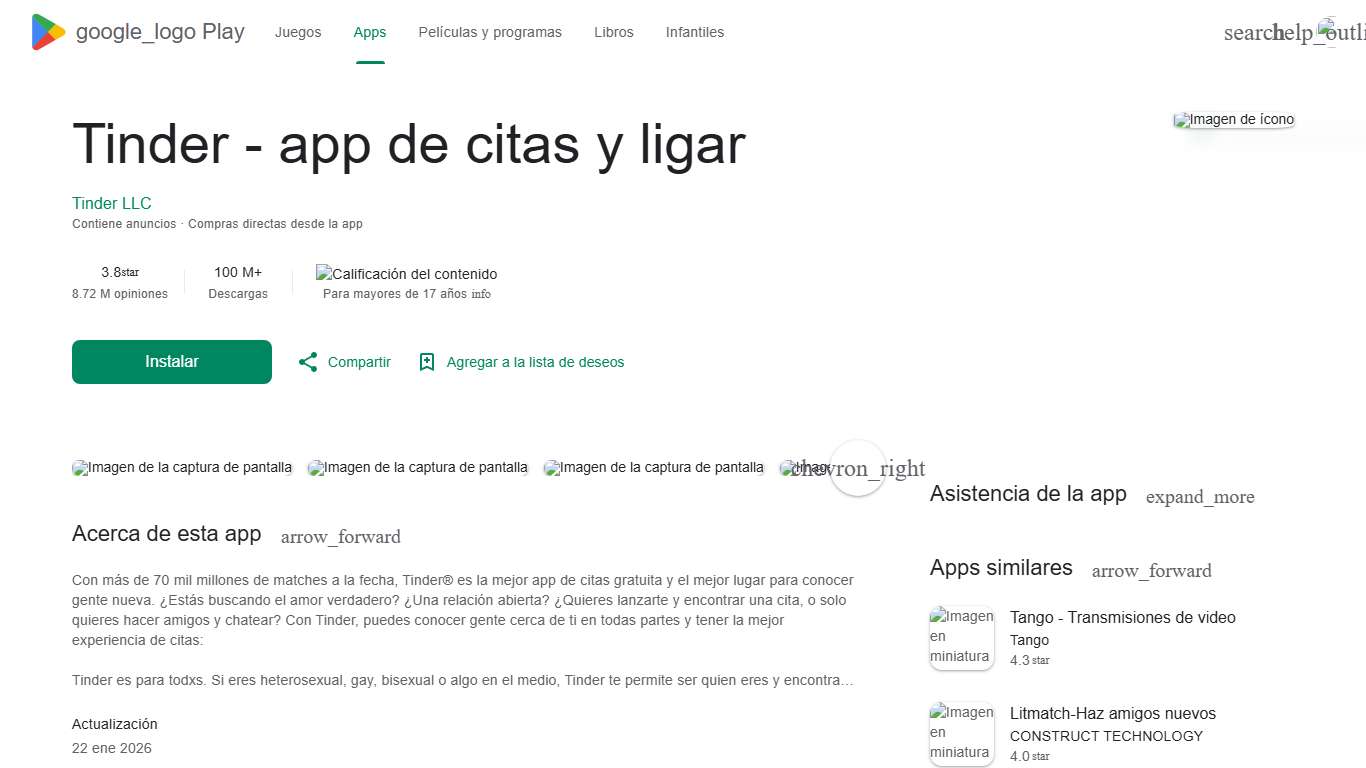This screenshot has width=1366, height=768.
Task: Open the Tinder LLC developer link
Action: pyautogui.click(x=111, y=203)
